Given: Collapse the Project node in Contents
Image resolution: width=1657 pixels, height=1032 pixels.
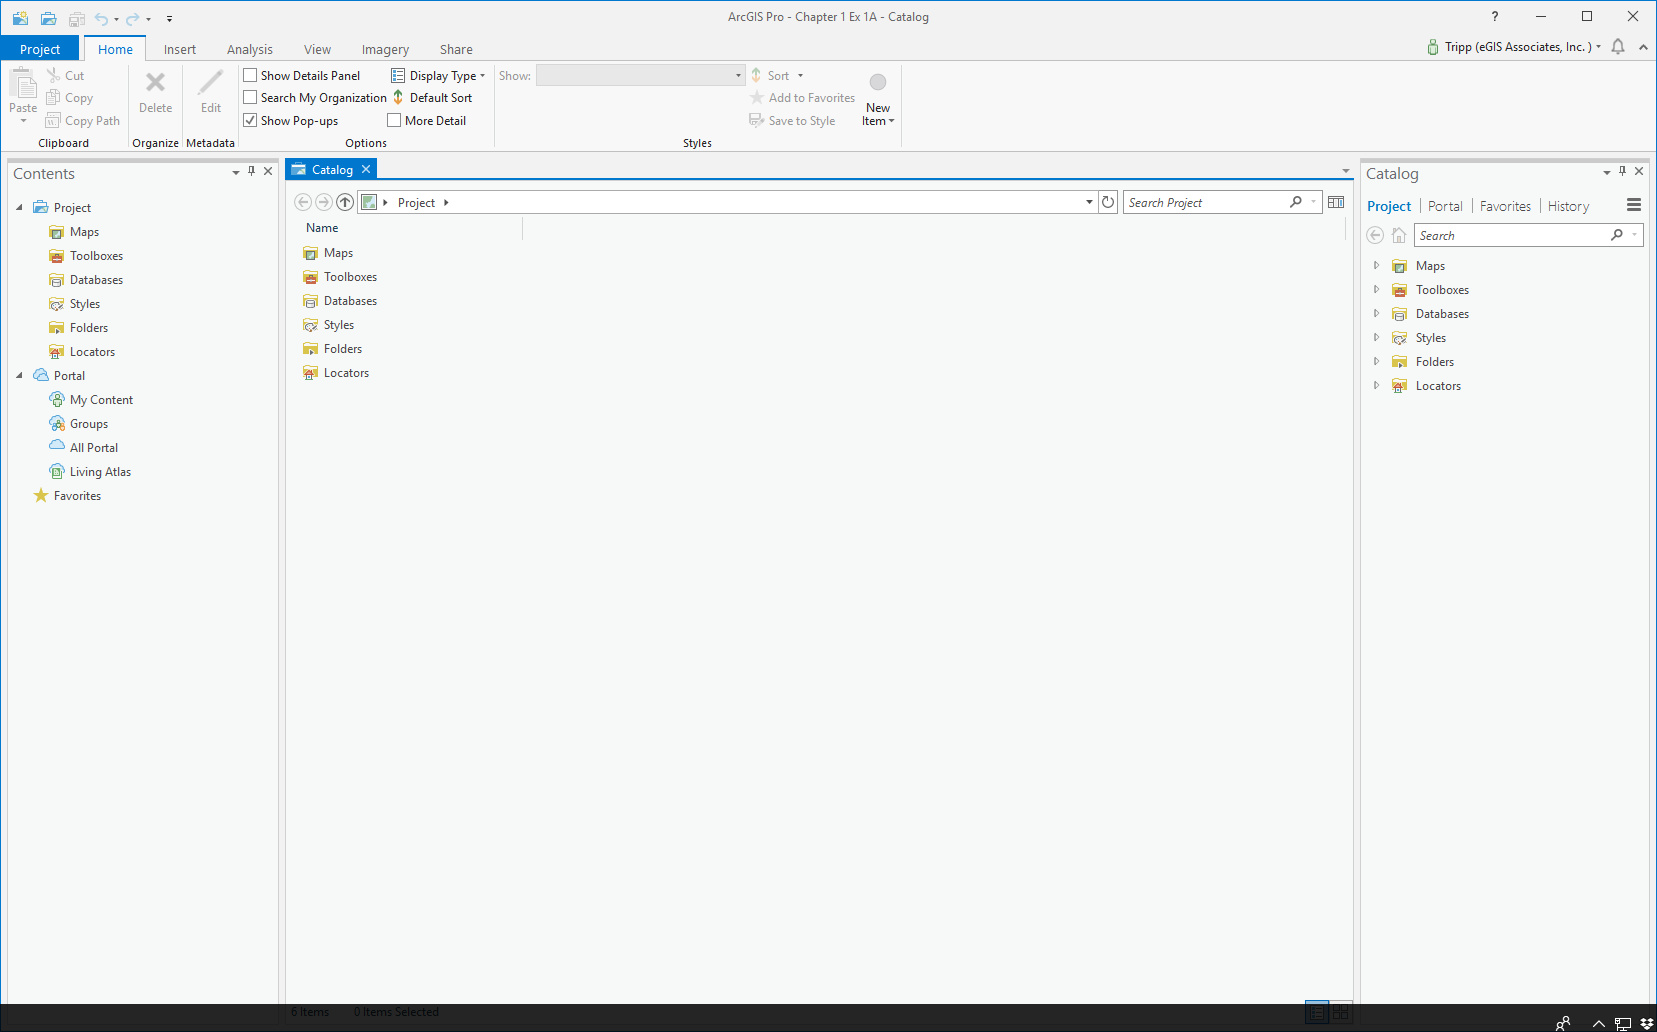Looking at the screenshot, I should (19, 207).
